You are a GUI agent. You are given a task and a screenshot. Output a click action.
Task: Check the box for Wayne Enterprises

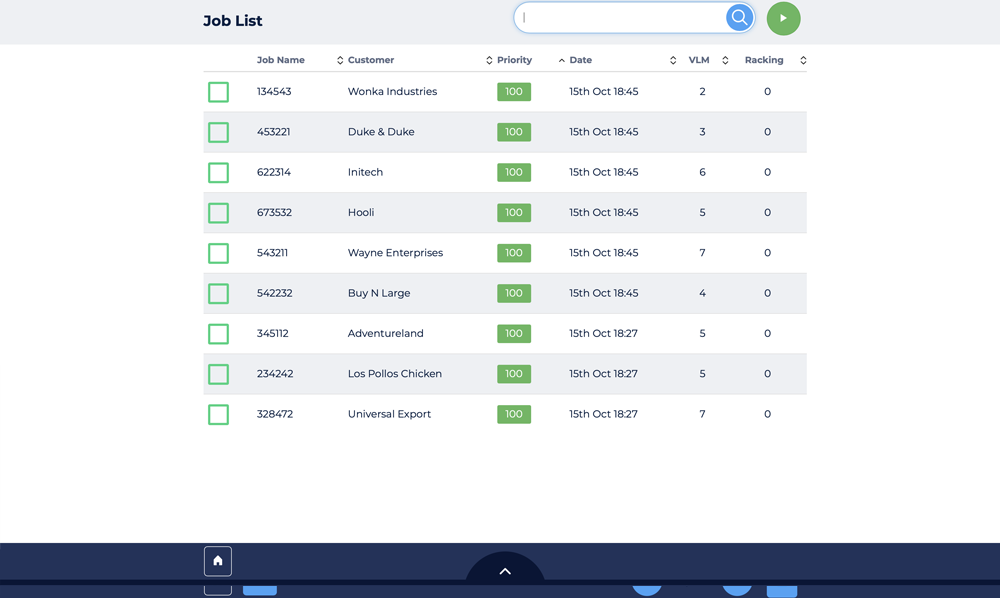point(218,254)
